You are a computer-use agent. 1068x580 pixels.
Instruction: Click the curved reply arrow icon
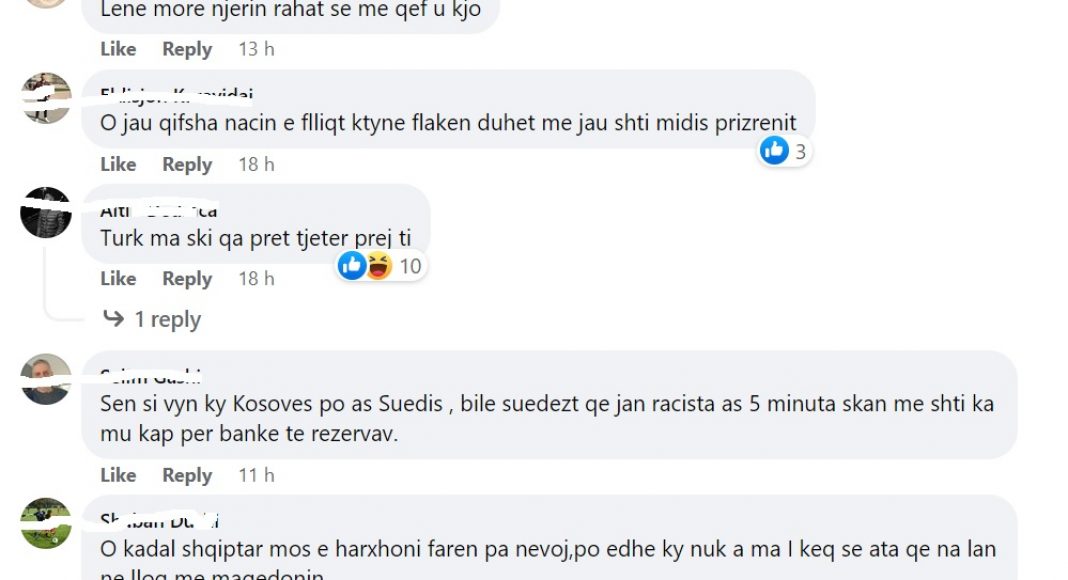pyautogui.click(x=113, y=318)
